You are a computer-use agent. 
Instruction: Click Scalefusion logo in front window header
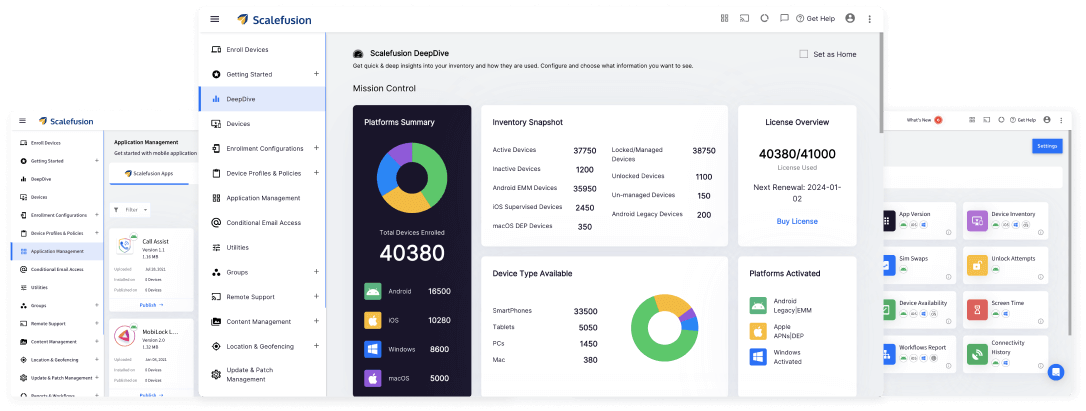274,19
